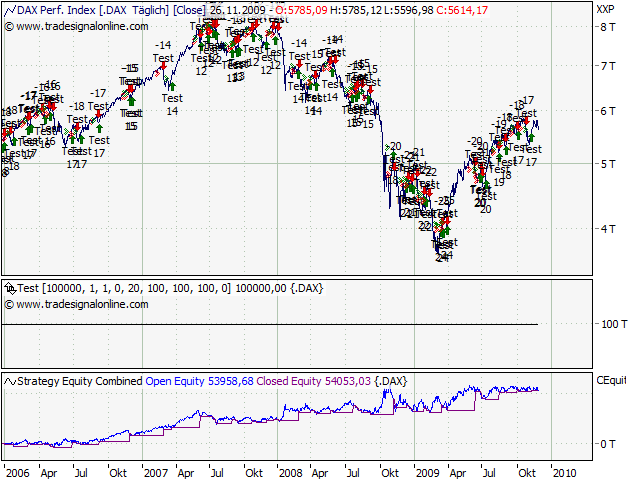Click the 8 T price axis label
Screen dimensions: 640x480
point(608,27)
